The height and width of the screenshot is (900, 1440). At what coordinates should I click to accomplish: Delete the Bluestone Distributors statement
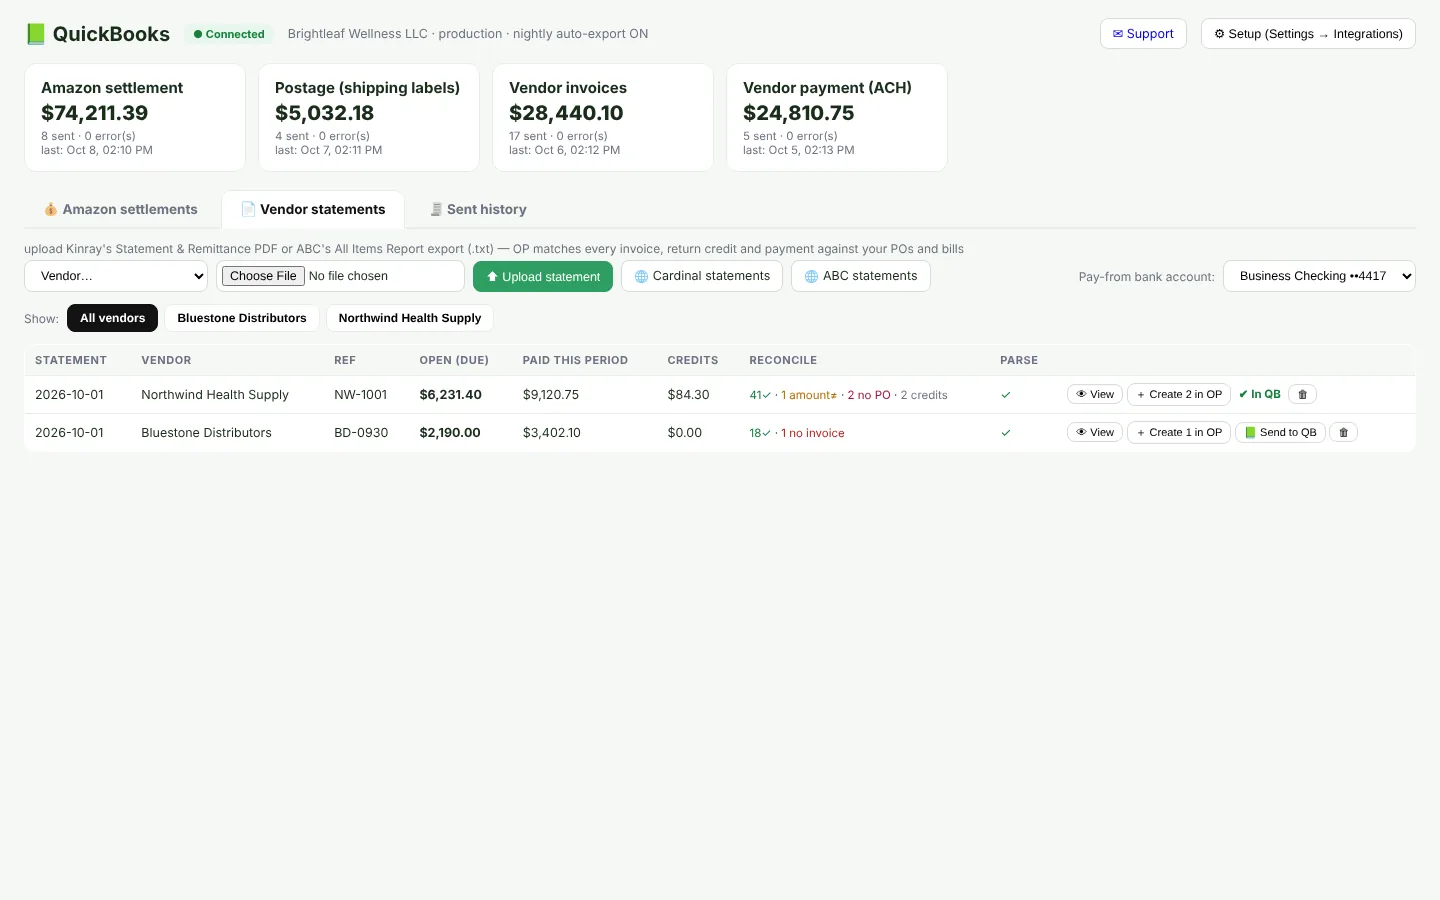pos(1343,432)
